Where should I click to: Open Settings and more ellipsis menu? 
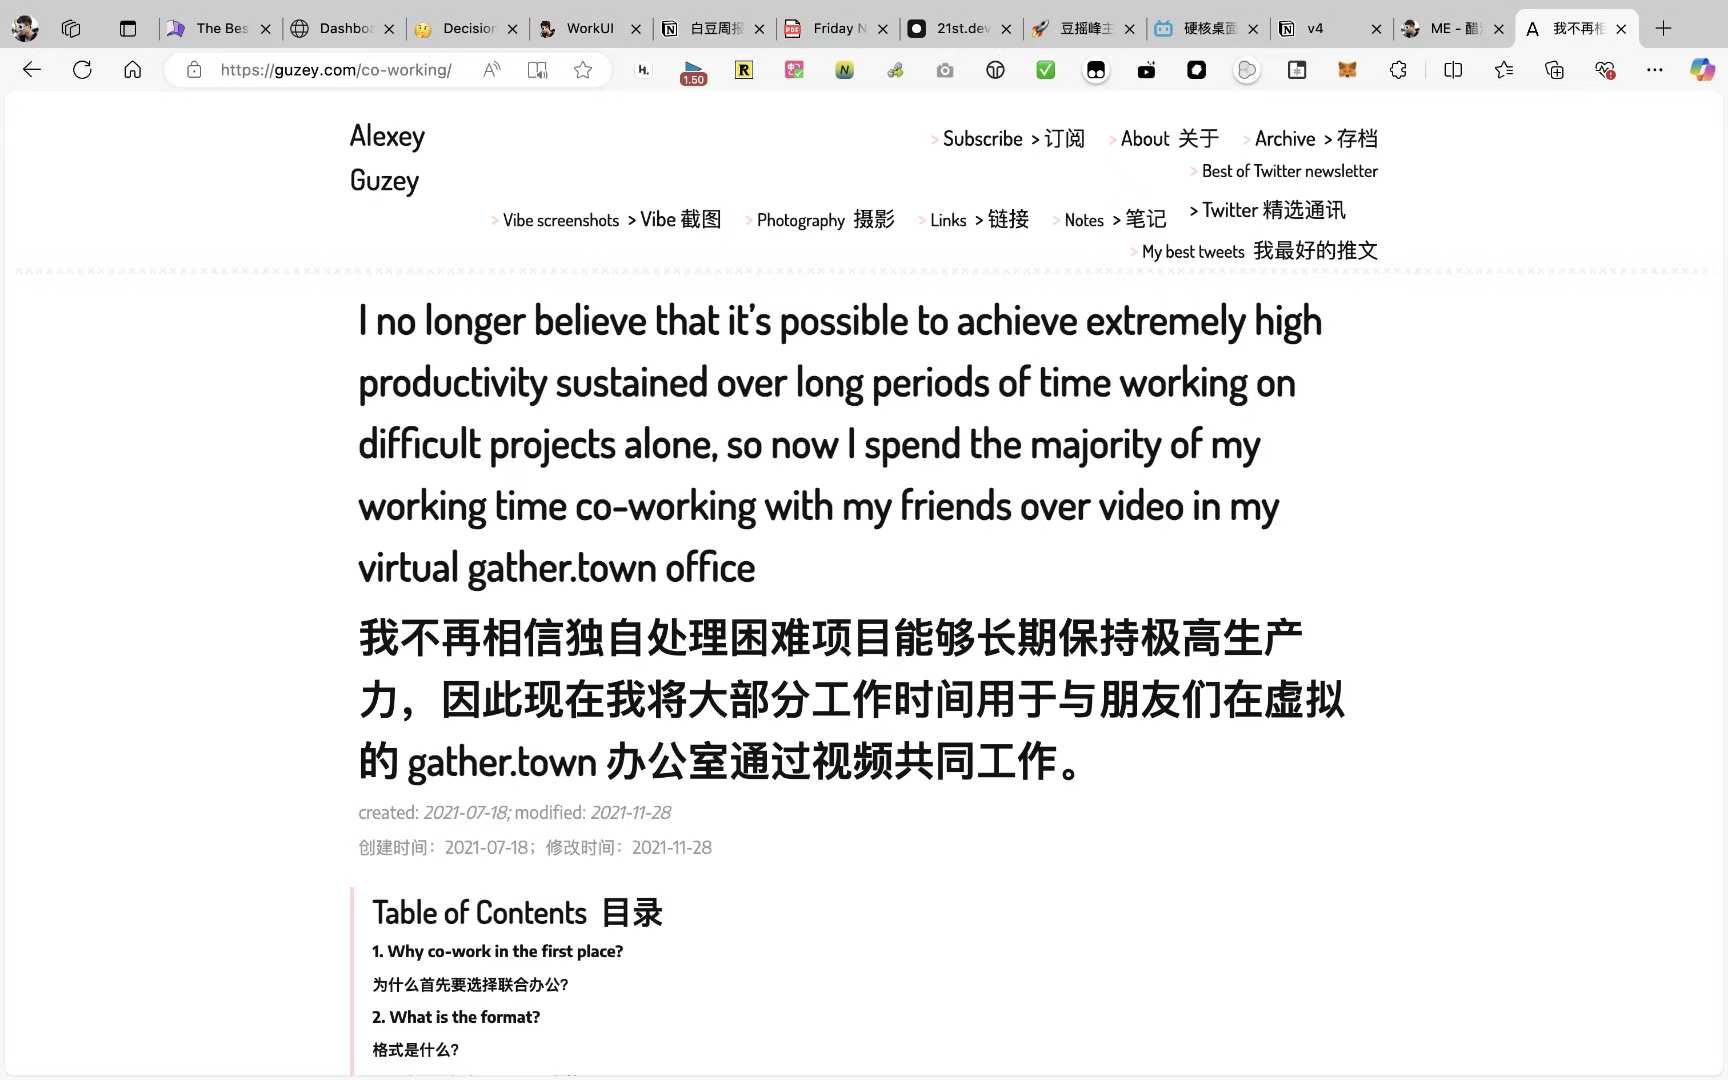[x=1655, y=70]
